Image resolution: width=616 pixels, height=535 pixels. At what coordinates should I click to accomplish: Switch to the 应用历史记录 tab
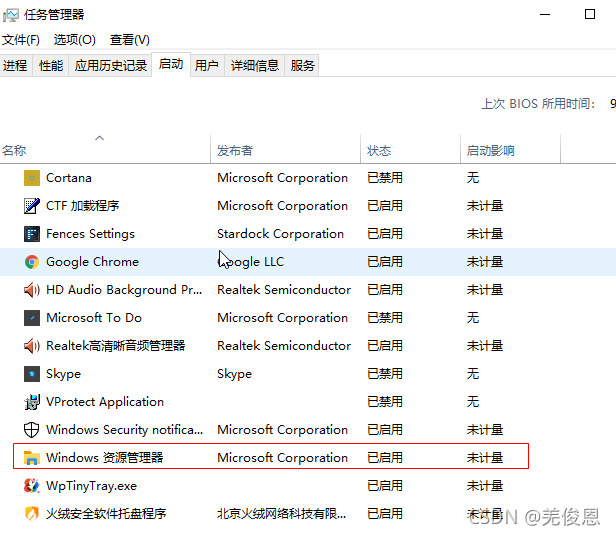tap(110, 65)
